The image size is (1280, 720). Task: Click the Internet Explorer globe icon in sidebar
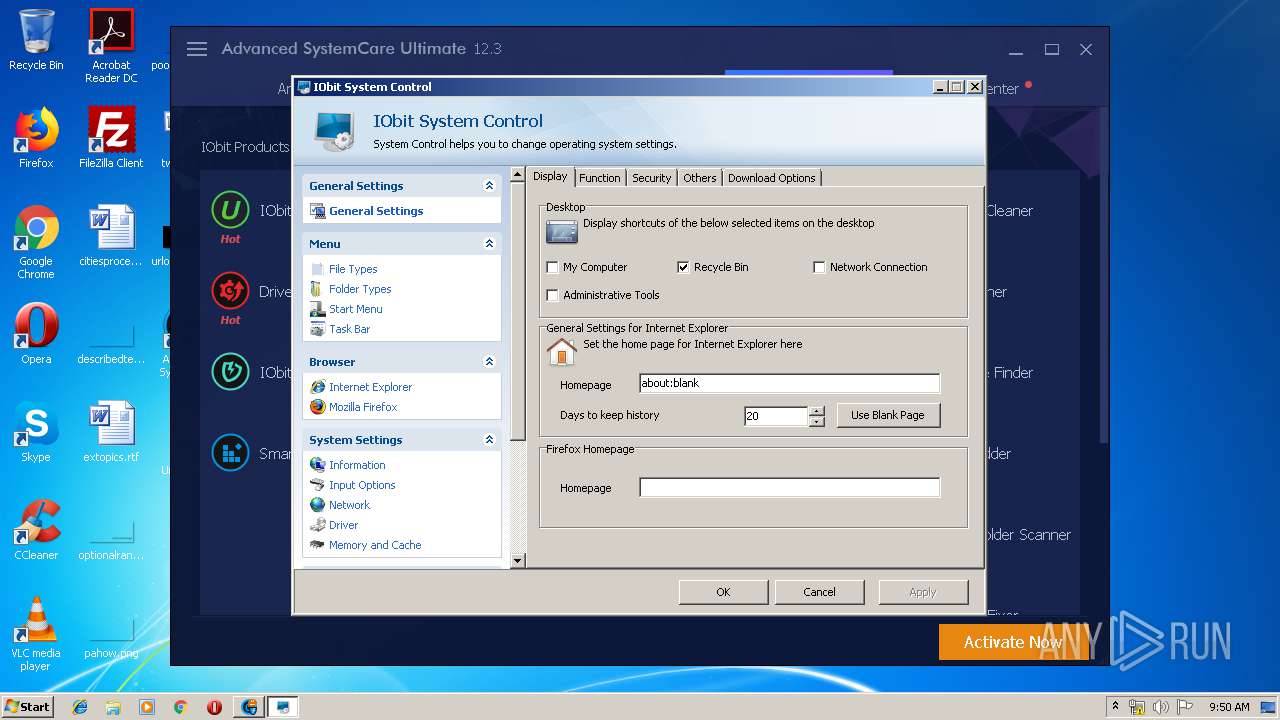tap(318, 387)
